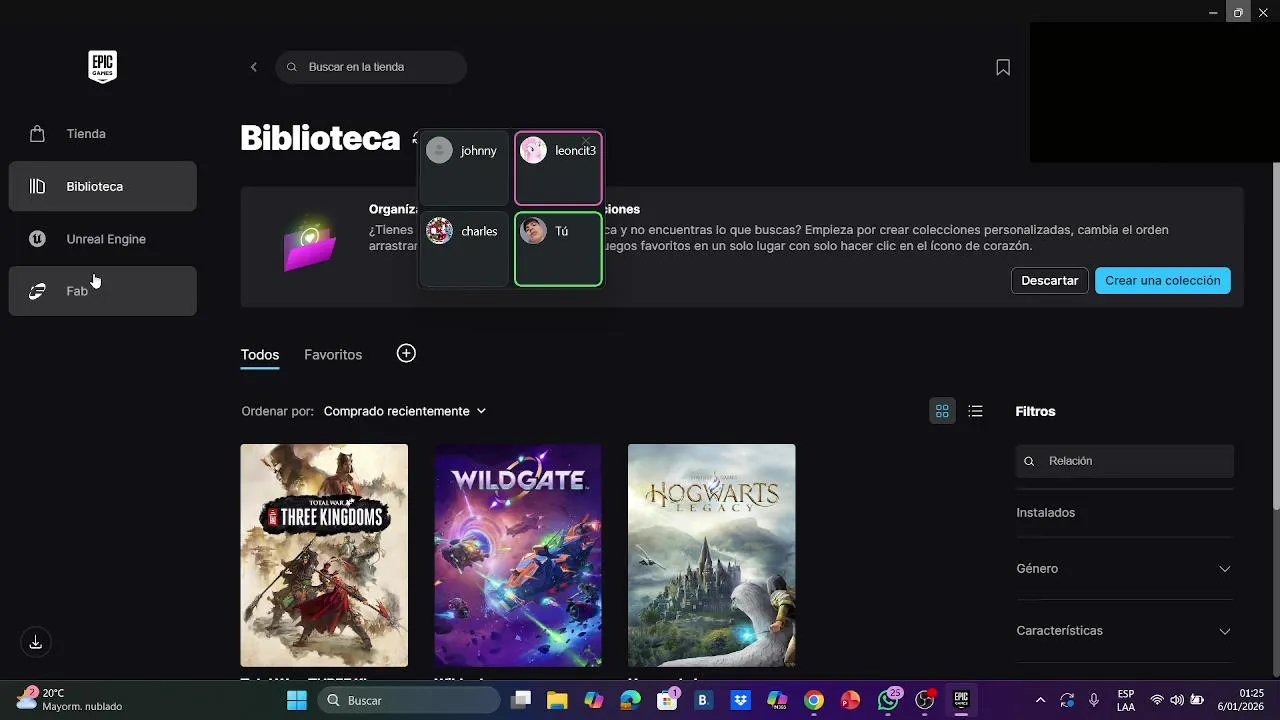Image resolution: width=1280 pixels, height=720 pixels.
Task: Open OBS Studio from the taskbar
Action: (925, 700)
